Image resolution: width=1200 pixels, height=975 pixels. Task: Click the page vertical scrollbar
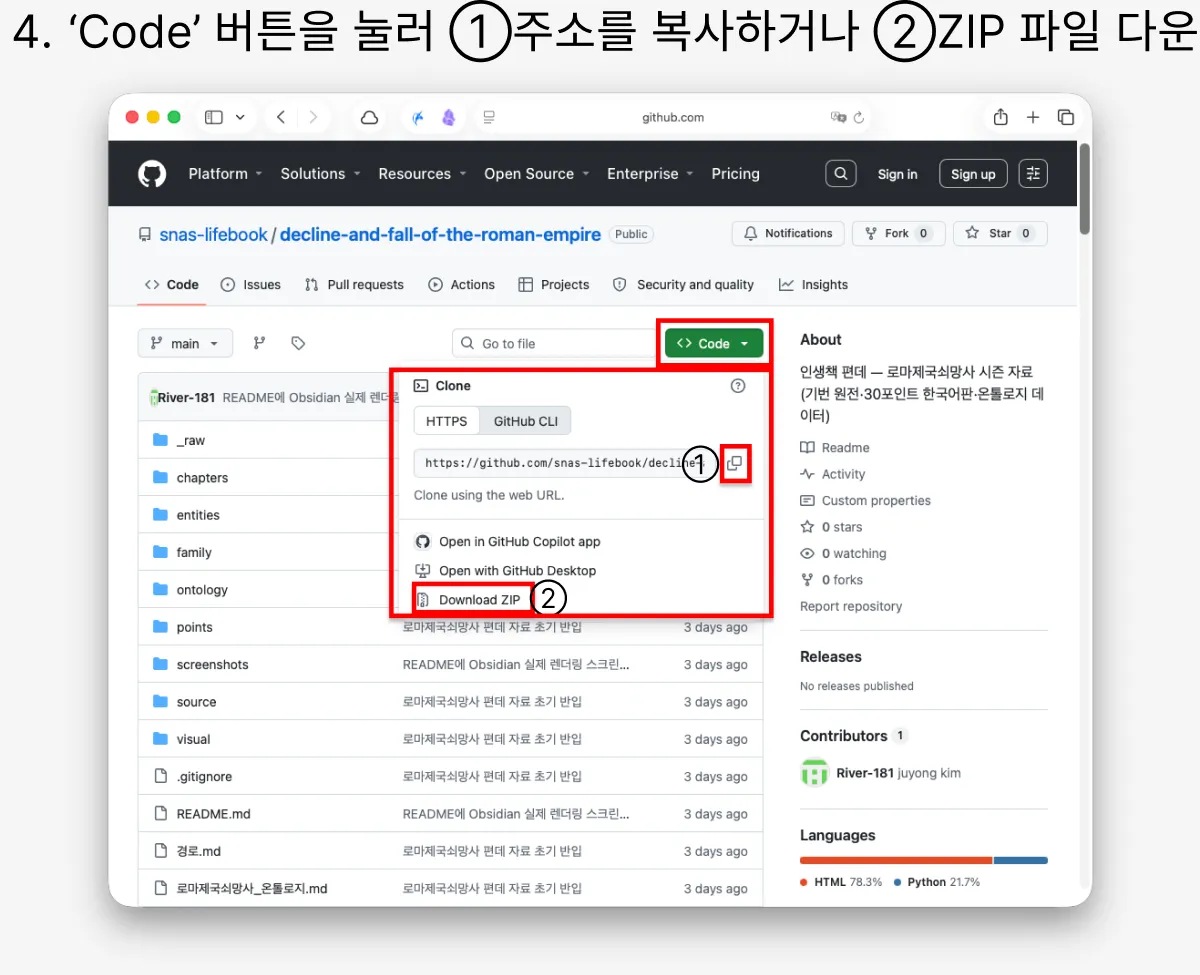1084,188
